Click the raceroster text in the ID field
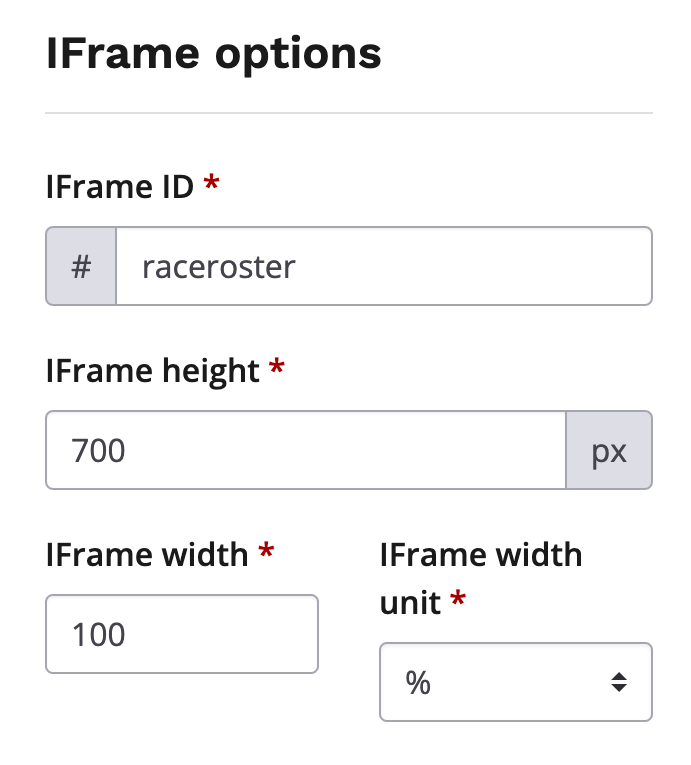The image size is (691, 765). click(219, 266)
